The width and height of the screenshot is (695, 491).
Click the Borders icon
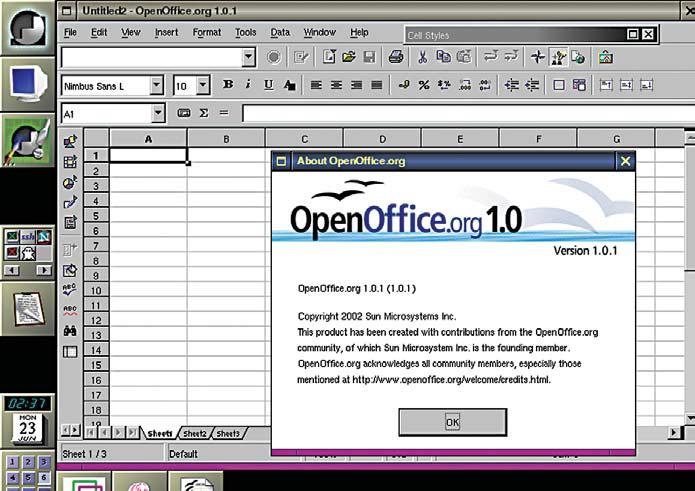click(558, 84)
